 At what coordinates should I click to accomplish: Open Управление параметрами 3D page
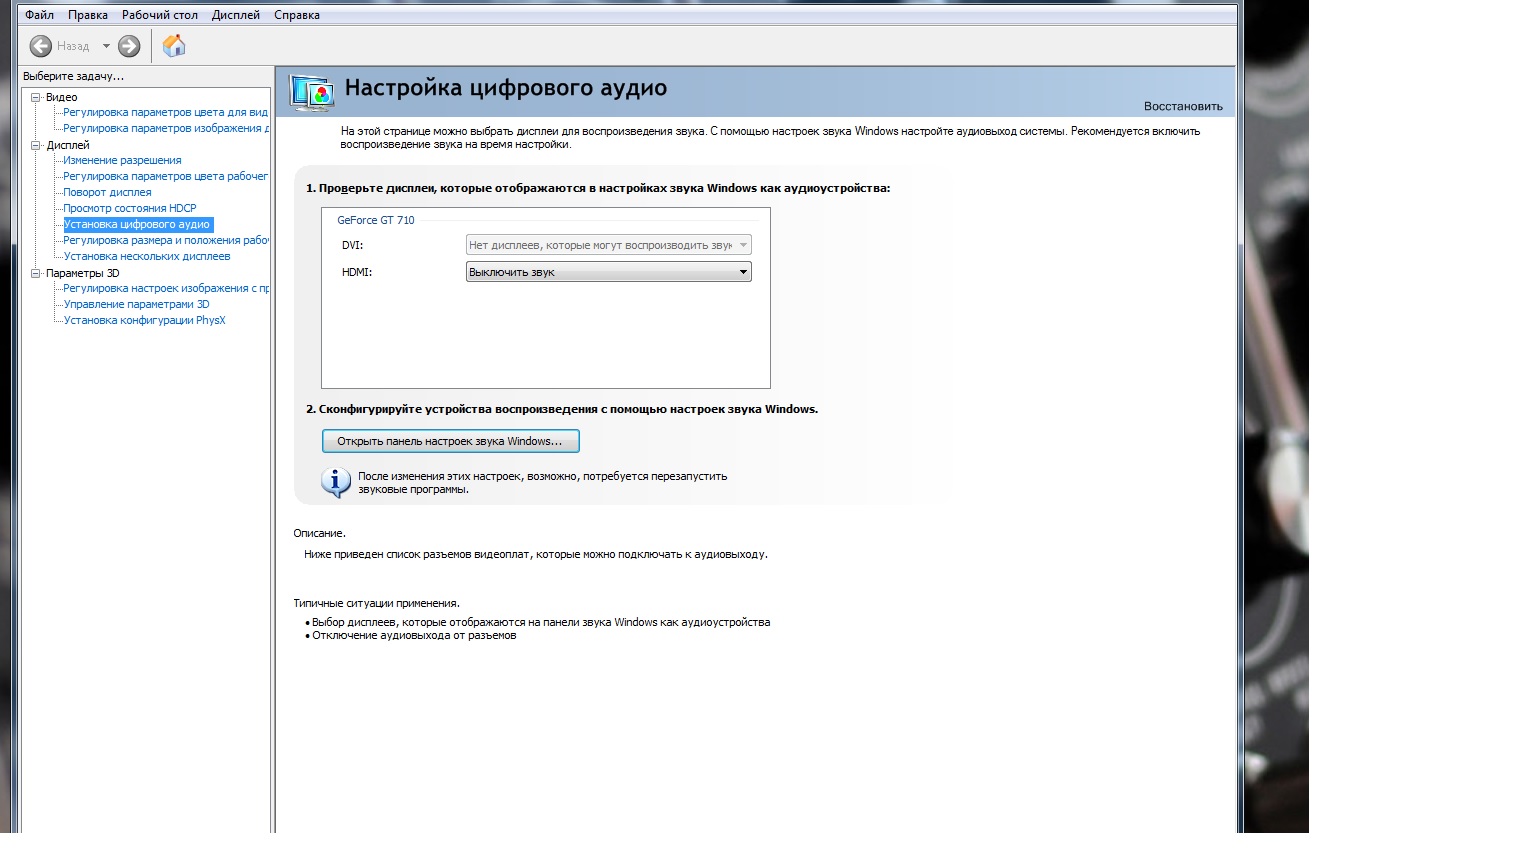tap(136, 304)
